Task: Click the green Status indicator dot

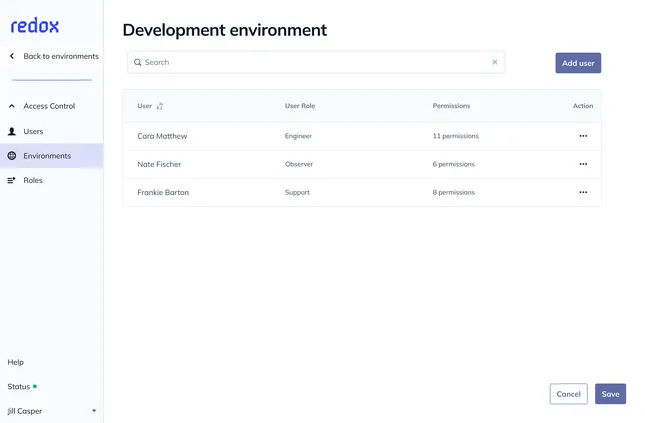Action: coord(35,386)
